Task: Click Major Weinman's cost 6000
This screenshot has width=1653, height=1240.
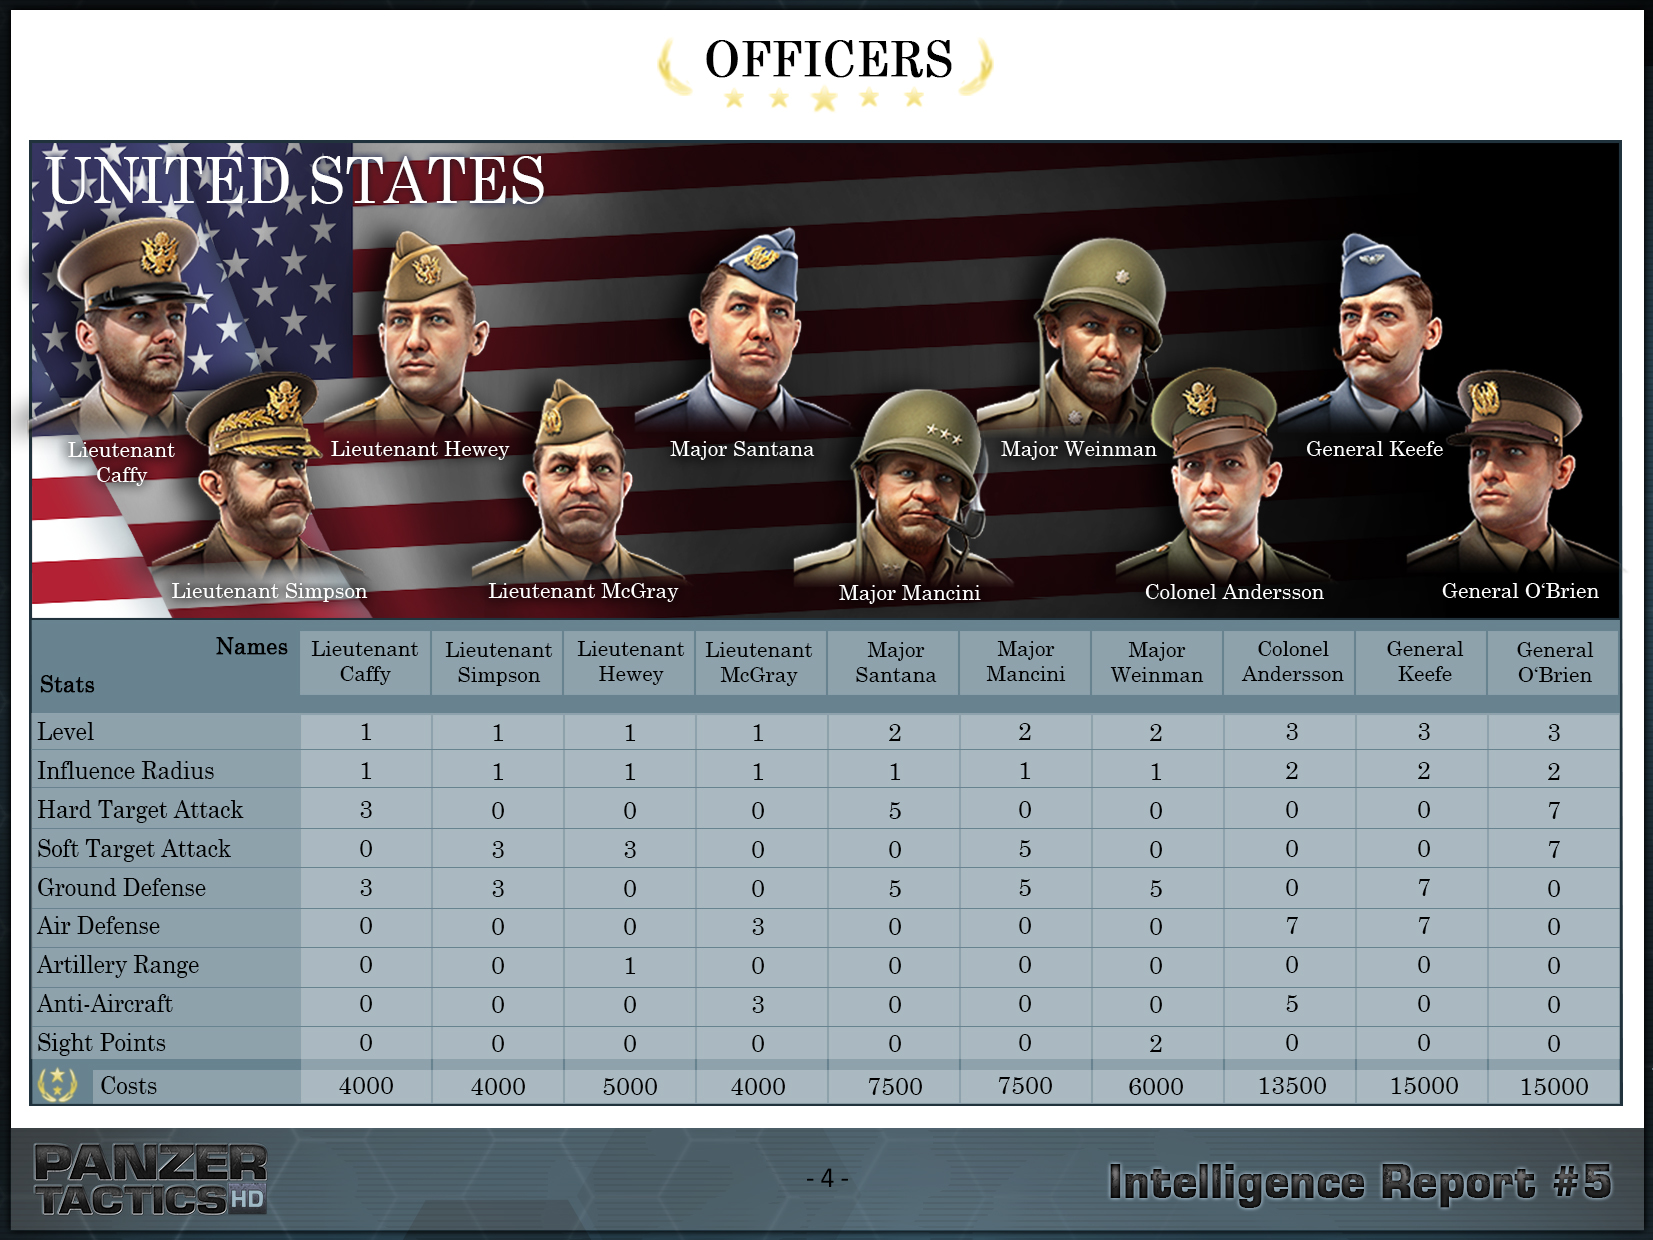Action: tap(1156, 1087)
